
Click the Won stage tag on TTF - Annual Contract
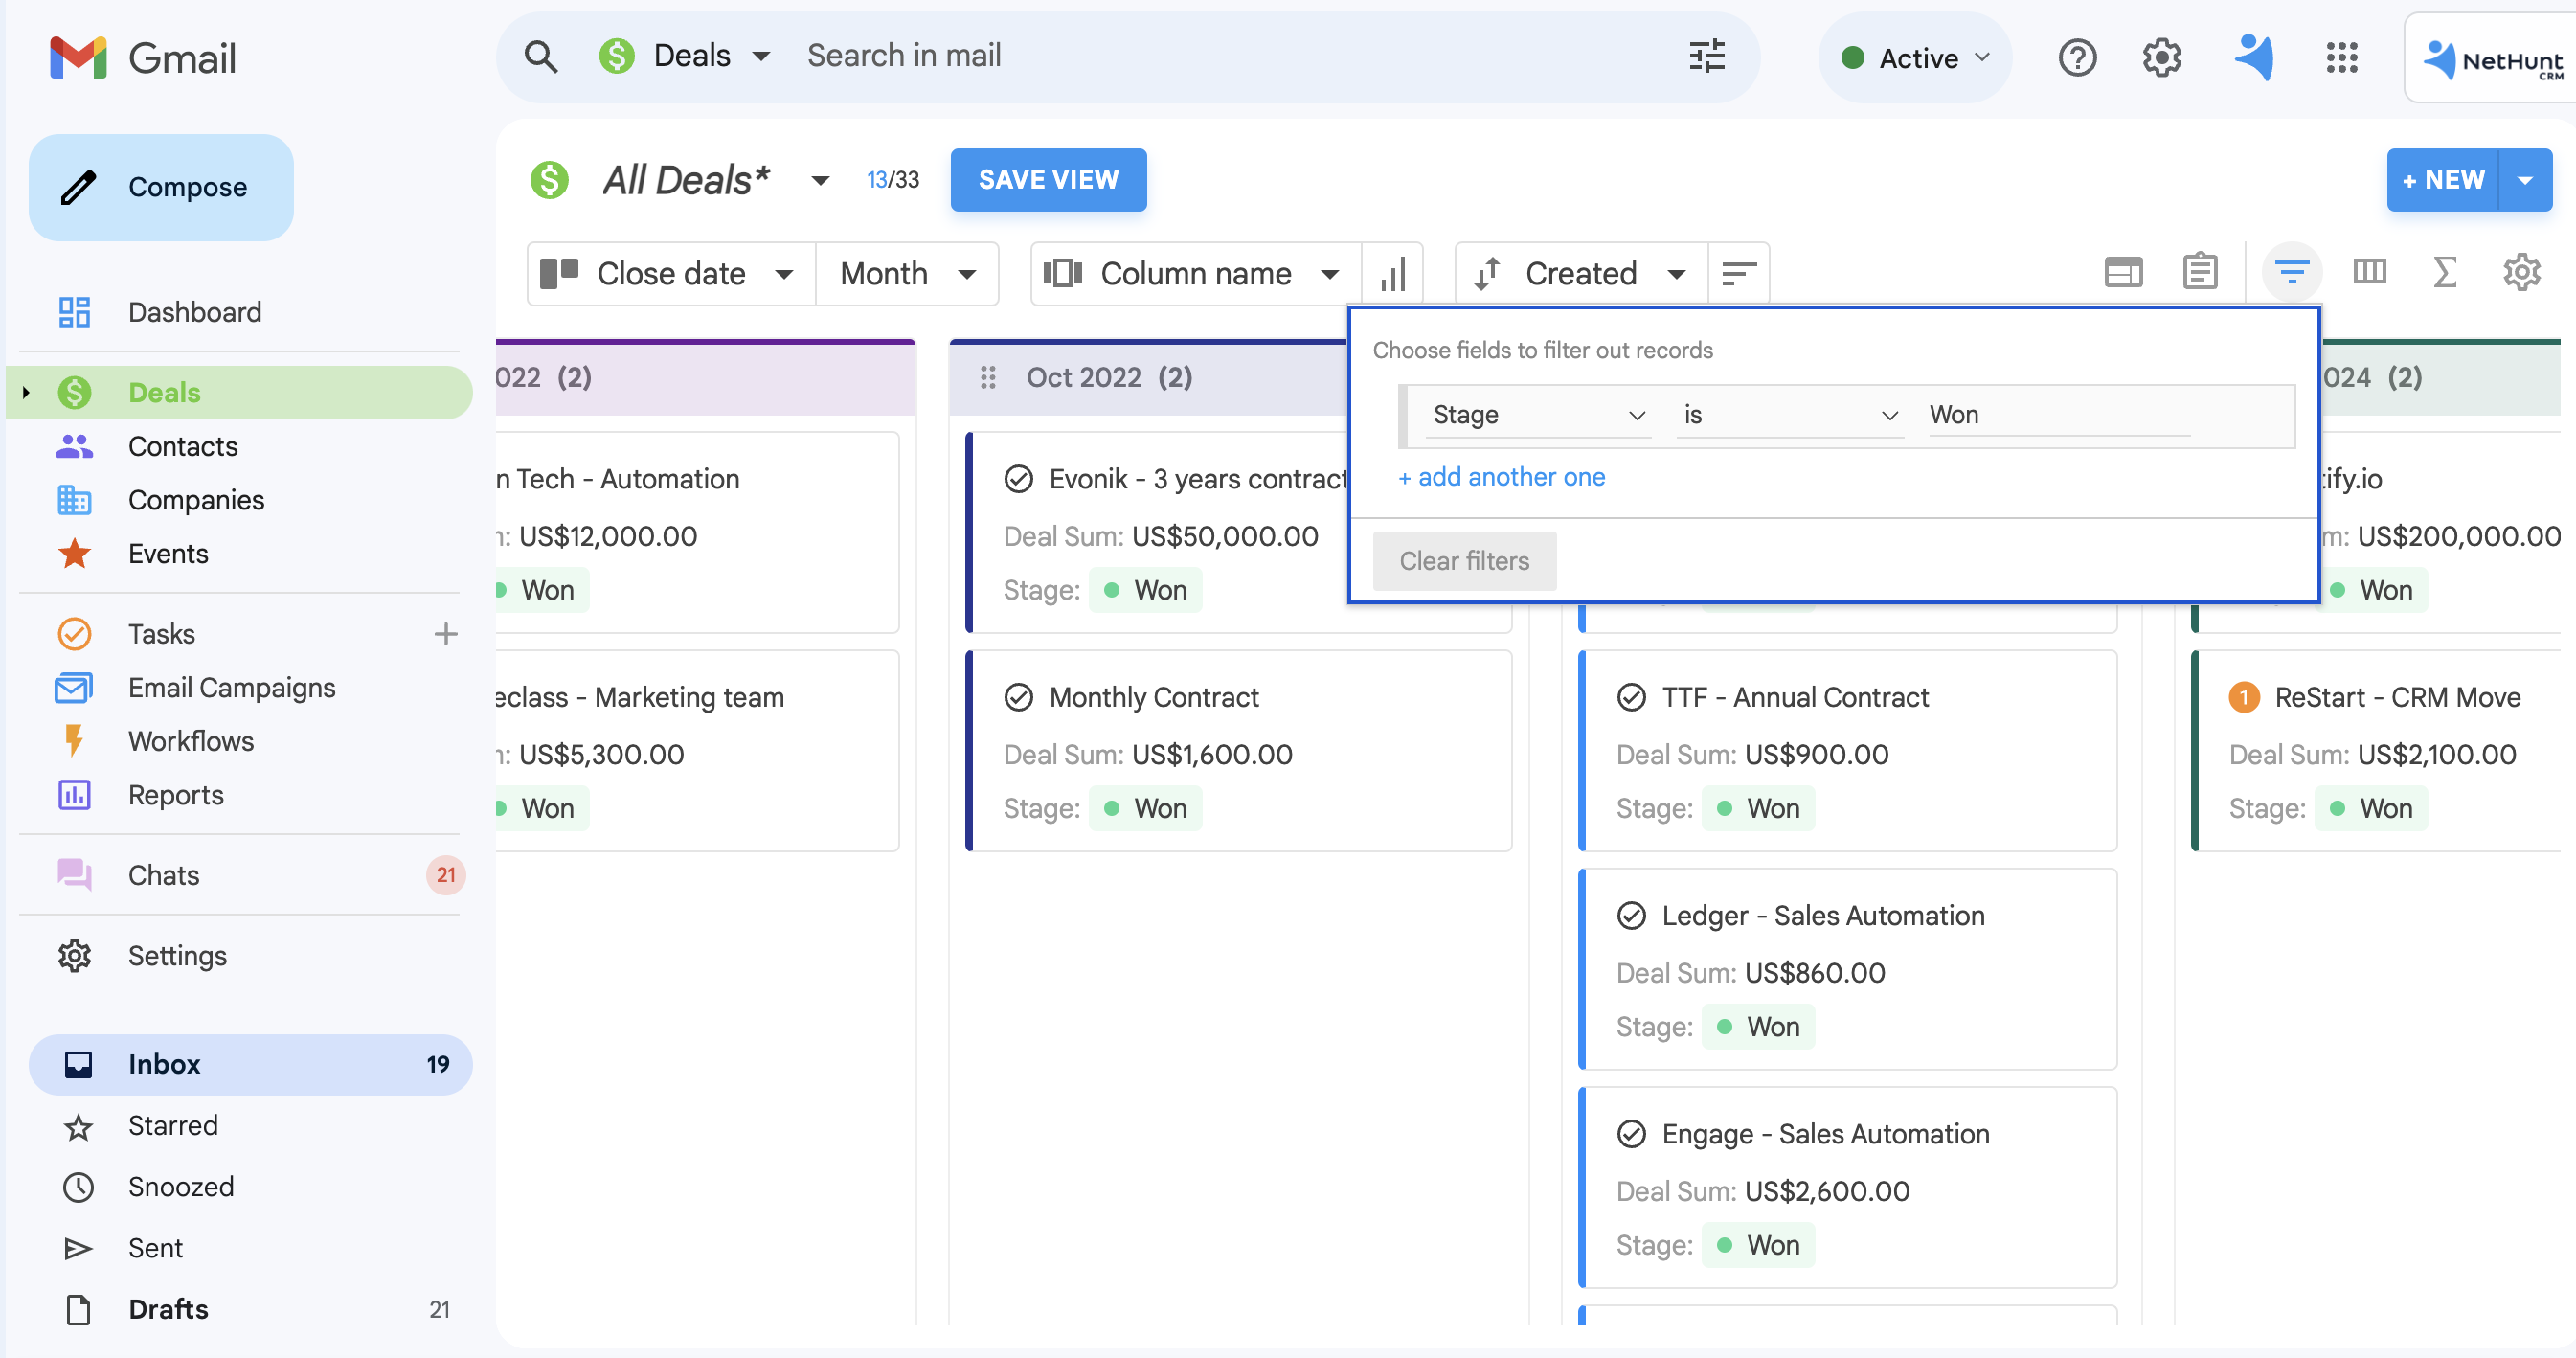(1759, 808)
